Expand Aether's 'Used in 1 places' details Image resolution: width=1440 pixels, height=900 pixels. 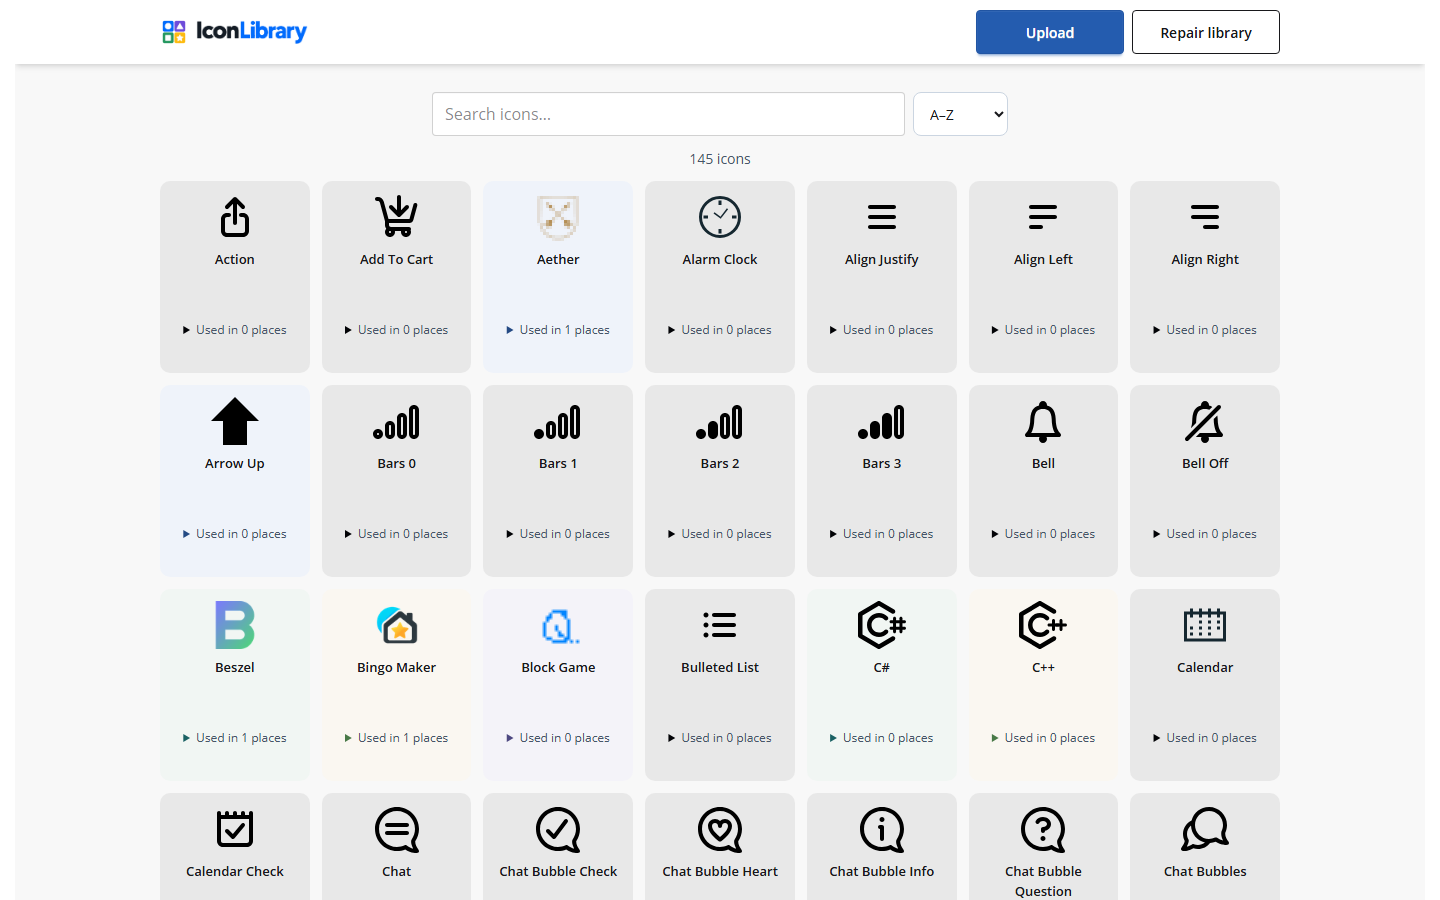[x=558, y=330]
